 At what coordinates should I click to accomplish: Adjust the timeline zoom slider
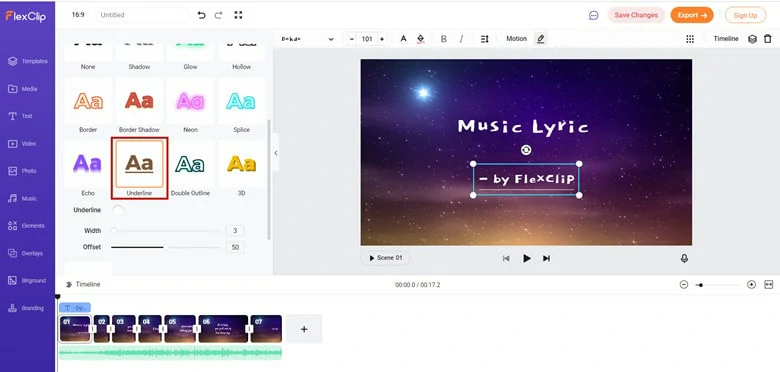point(718,285)
